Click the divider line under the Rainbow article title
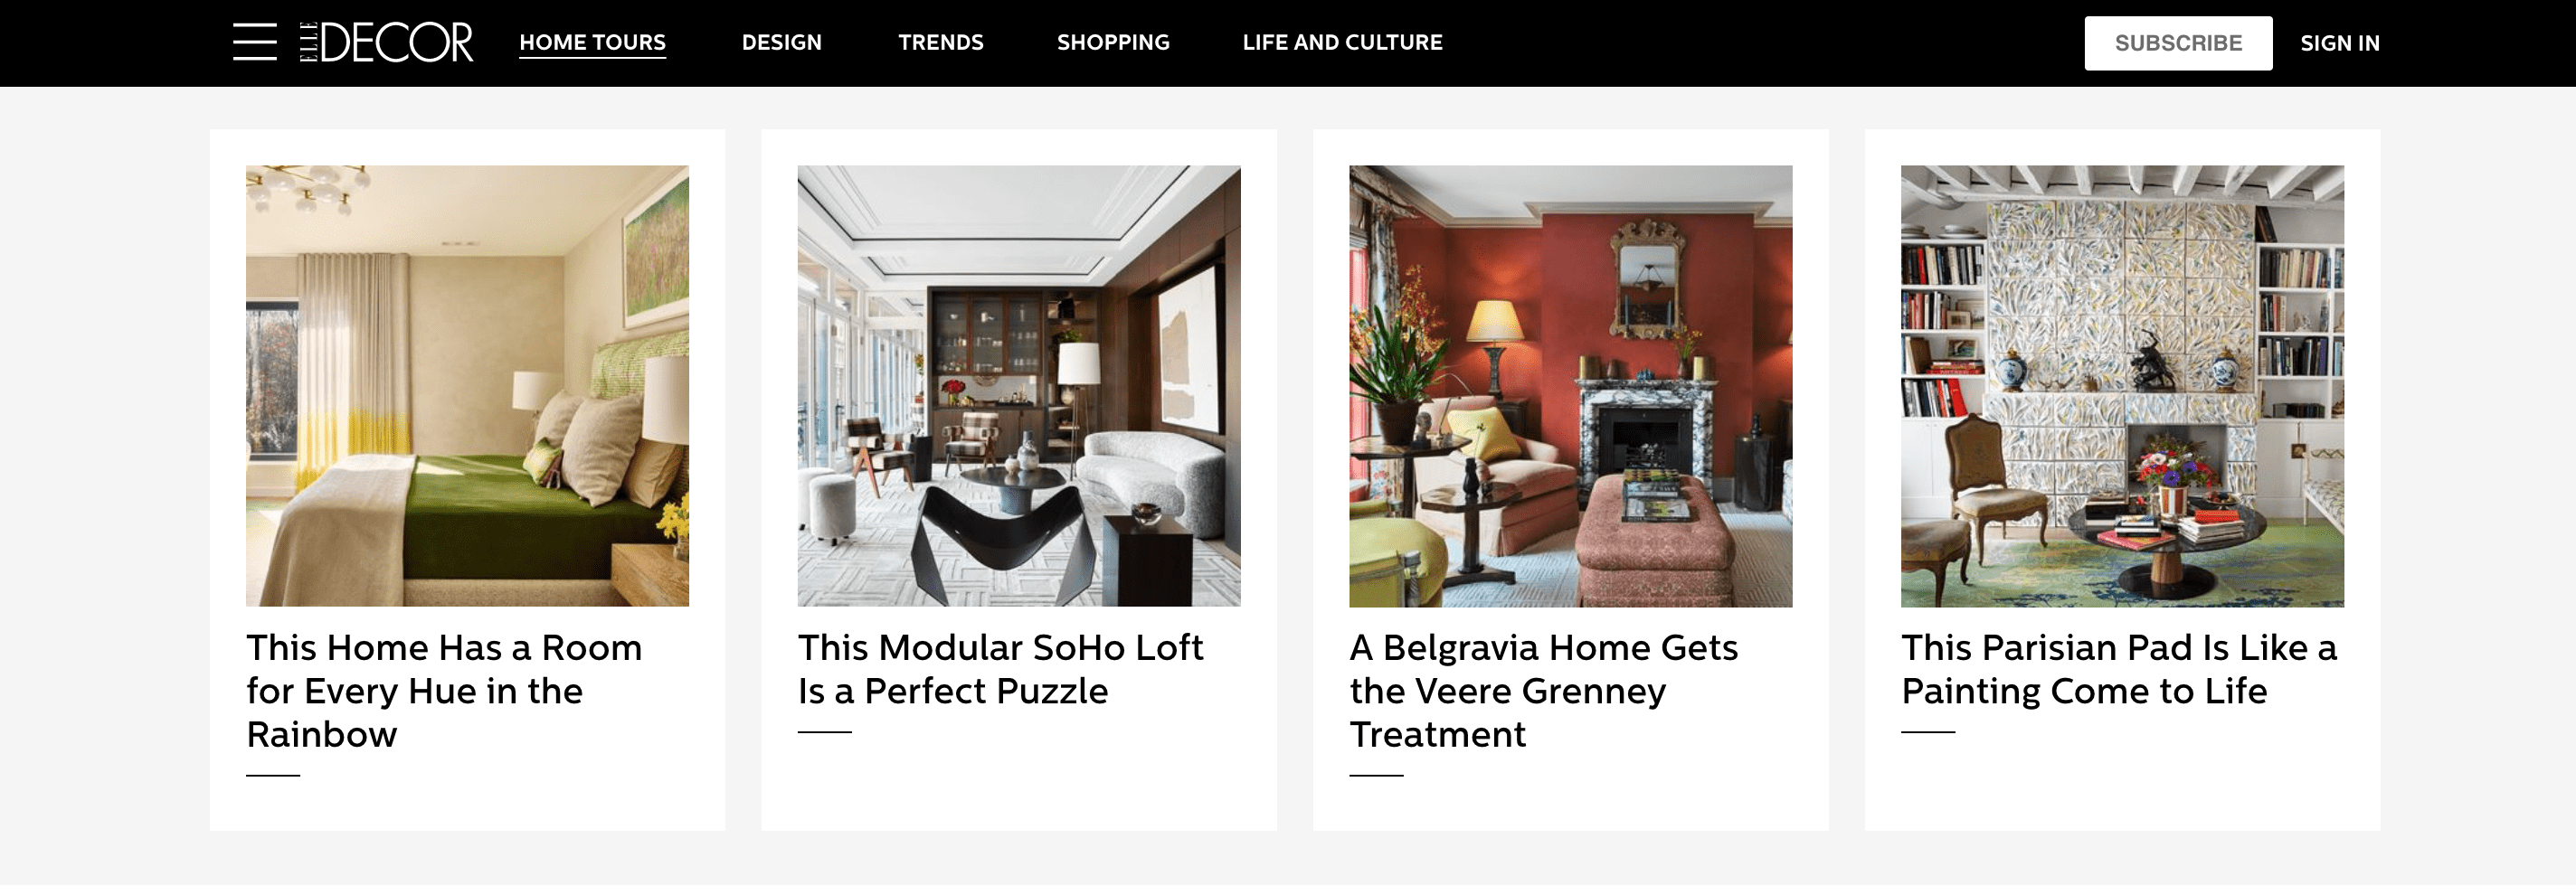2576x895 pixels. (x=273, y=775)
